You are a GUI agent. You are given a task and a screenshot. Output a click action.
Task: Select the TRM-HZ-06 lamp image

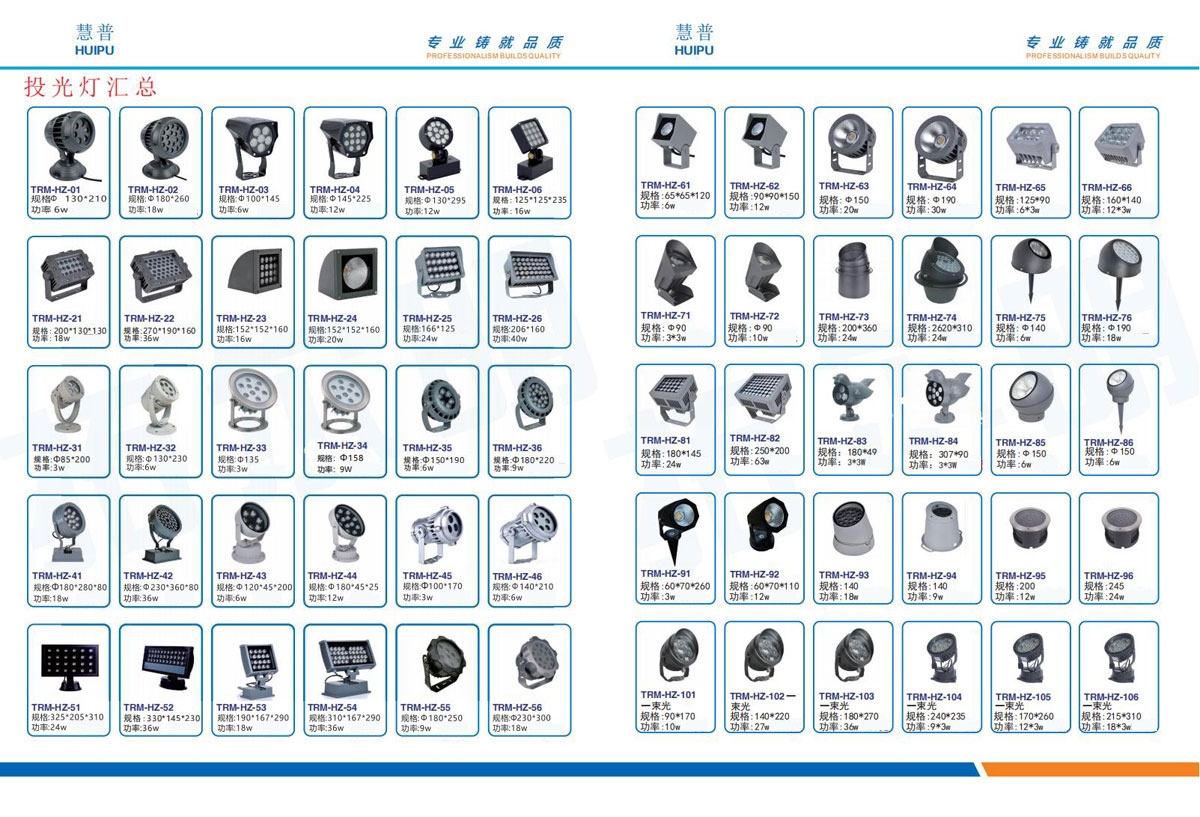point(529,146)
